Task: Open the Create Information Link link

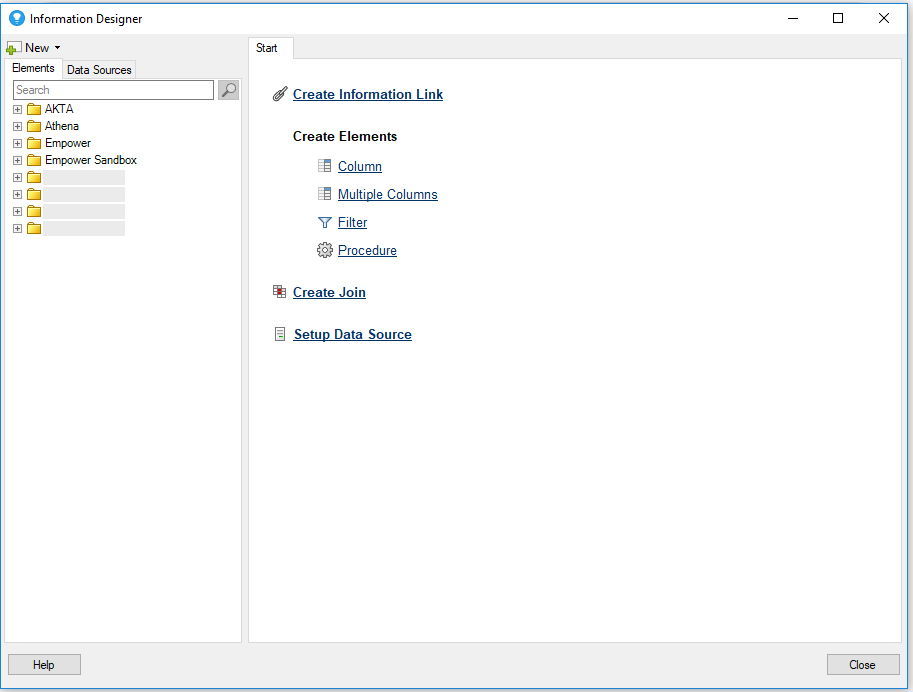Action: click(x=367, y=94)
